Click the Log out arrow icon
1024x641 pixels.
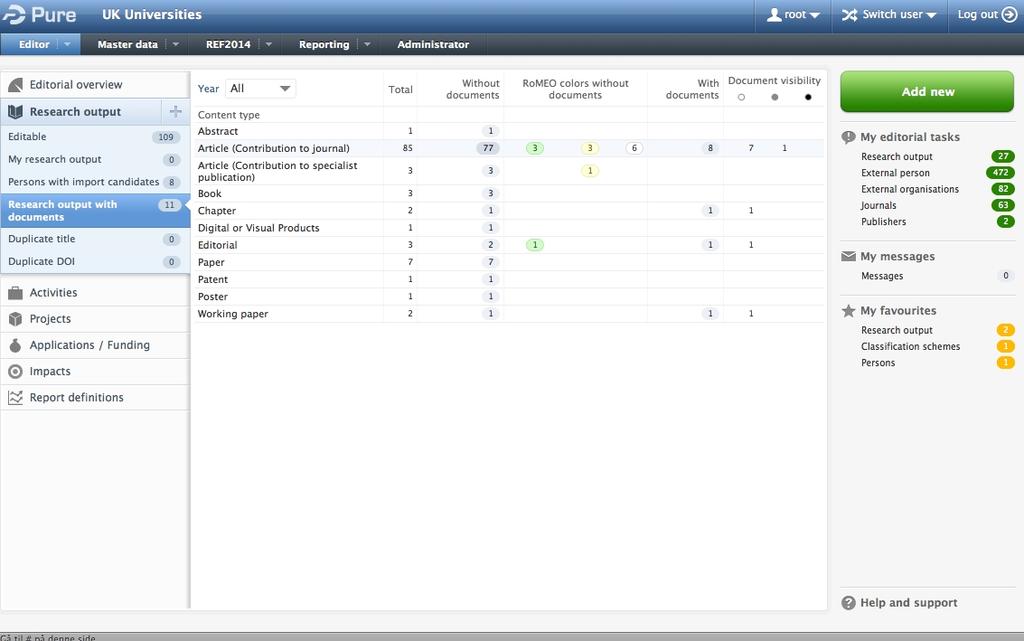click(x=1009, y=14)
